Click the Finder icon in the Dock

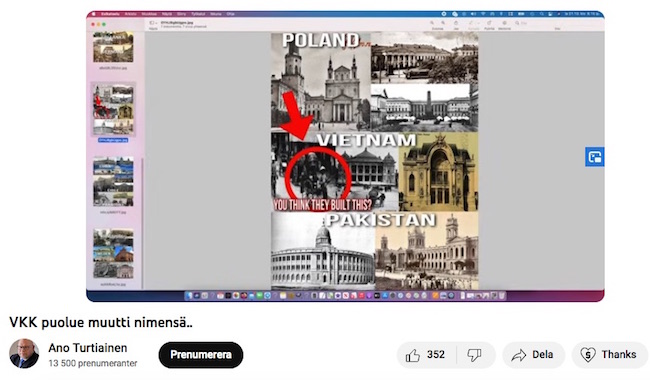[189, 295]
